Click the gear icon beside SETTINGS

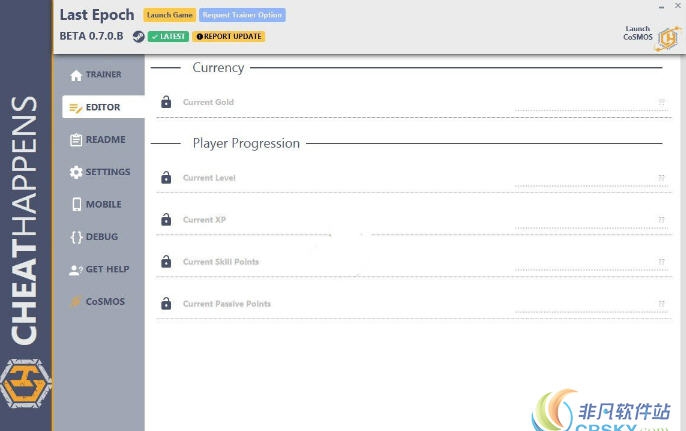click(x=76, y=172)
